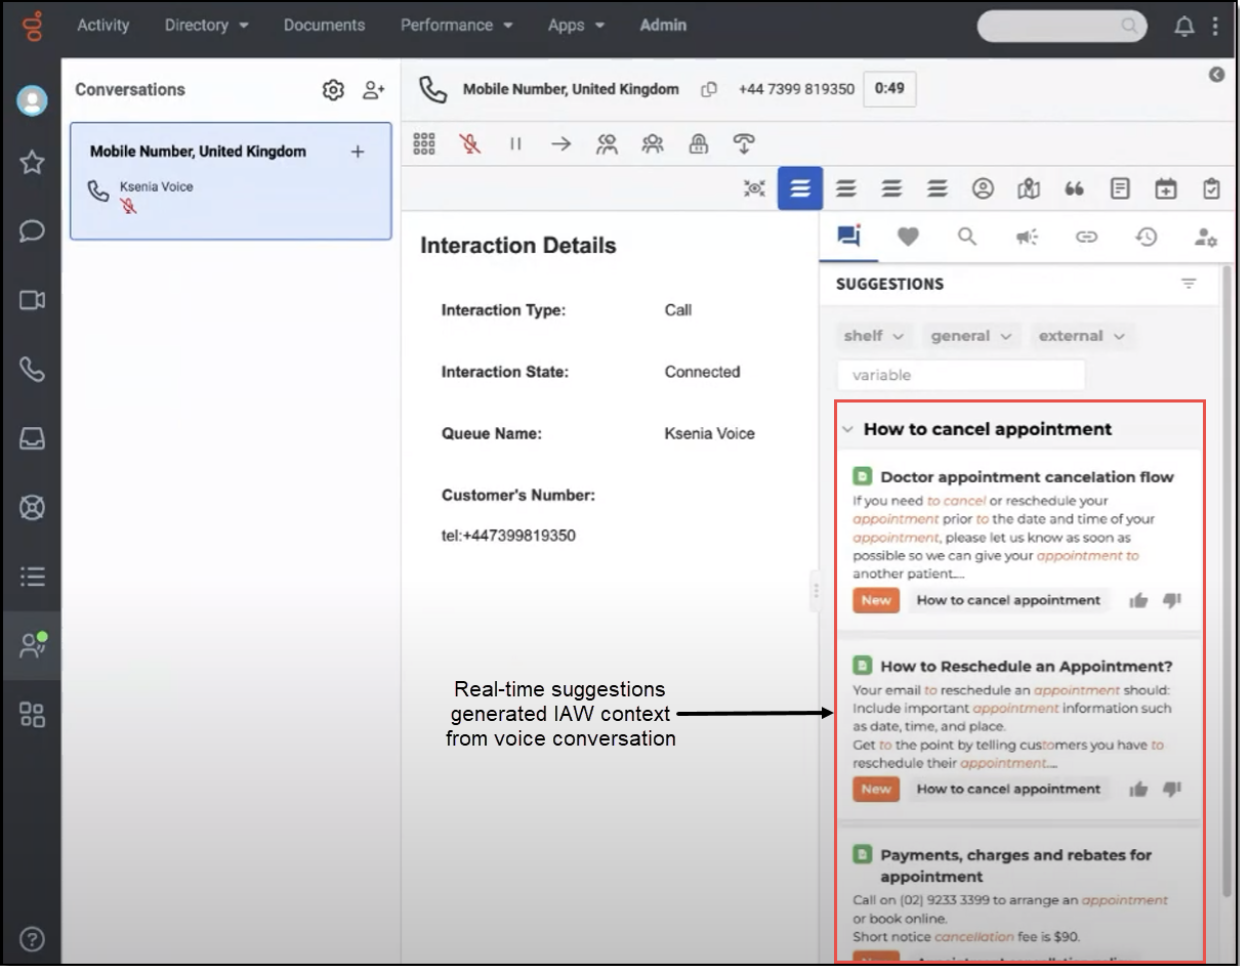Viewport: 1240px width, 966px height.
Task: Open the external dropdown
Action: [x=1081, y=336]
